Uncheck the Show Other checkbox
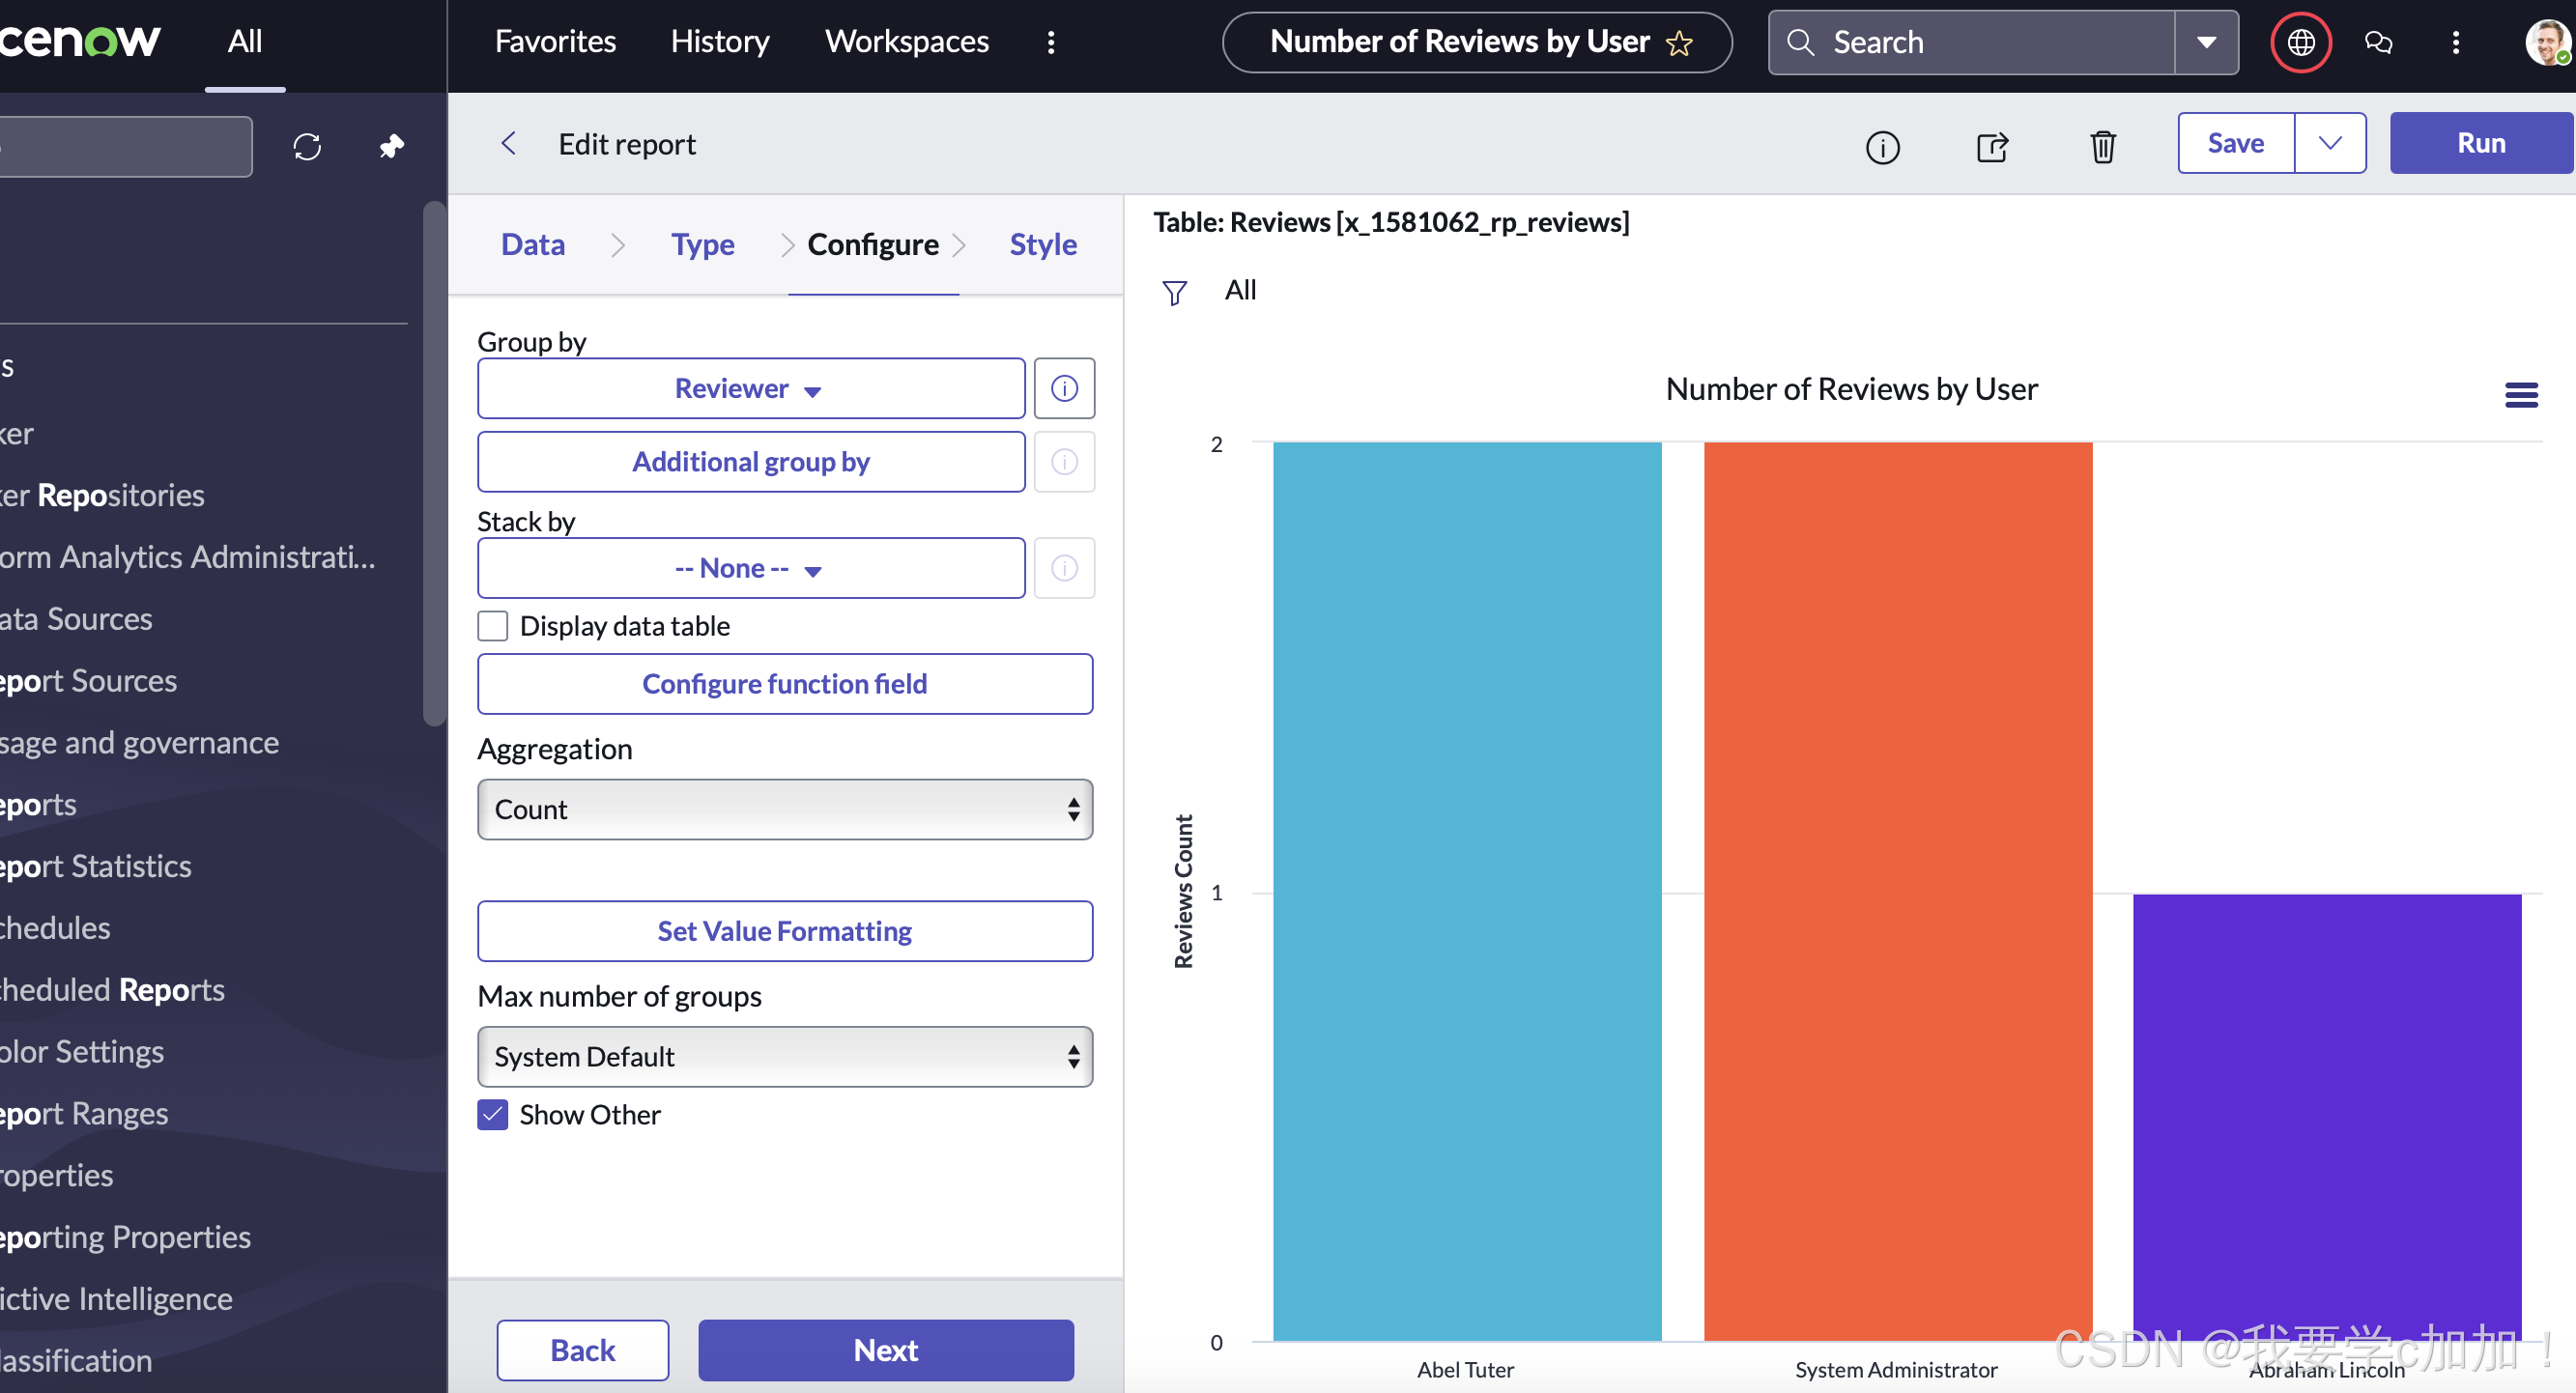 493,1114
